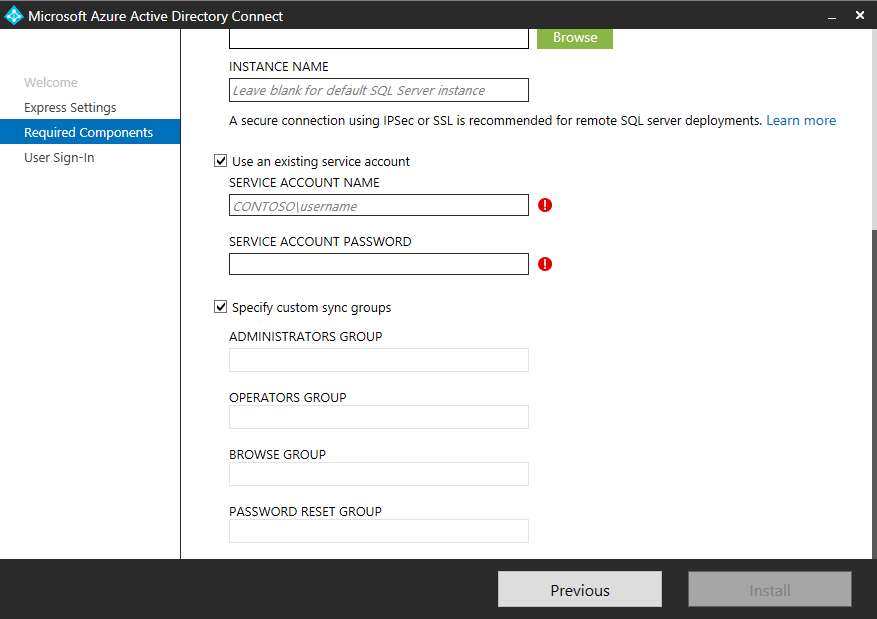Click the green Browse button

click(x=575, y=38)
